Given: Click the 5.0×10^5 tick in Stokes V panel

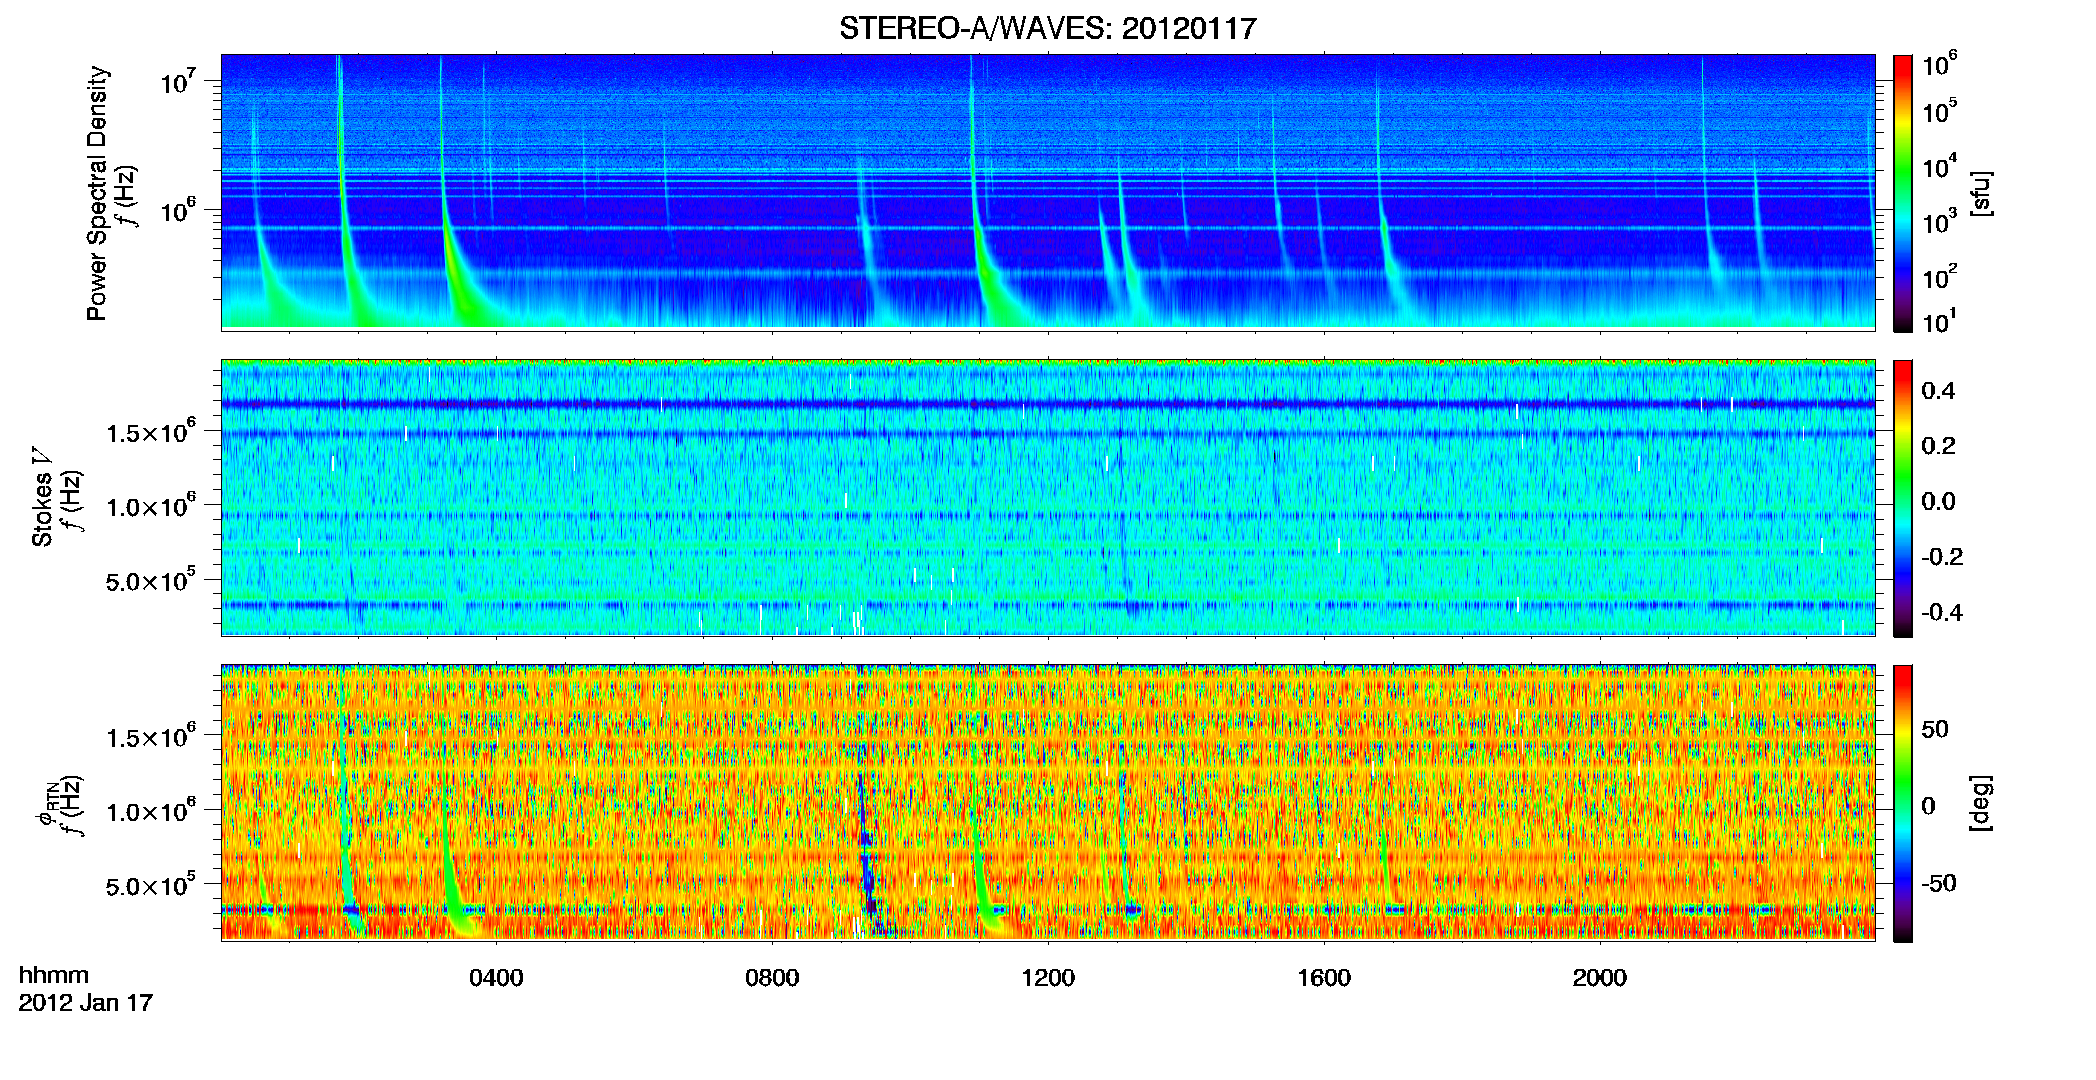Looking at the screenshot, I should 150,580.
